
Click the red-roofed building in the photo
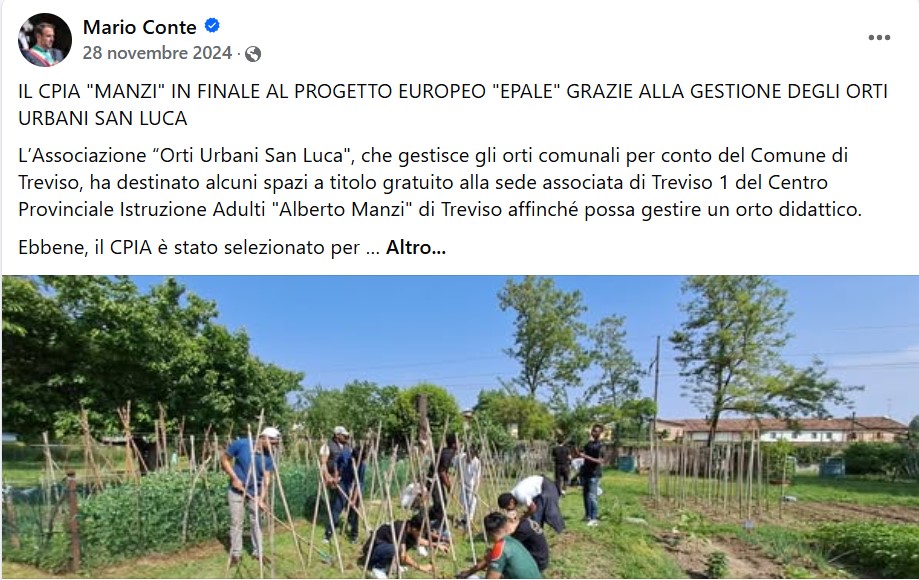(782, 431)
